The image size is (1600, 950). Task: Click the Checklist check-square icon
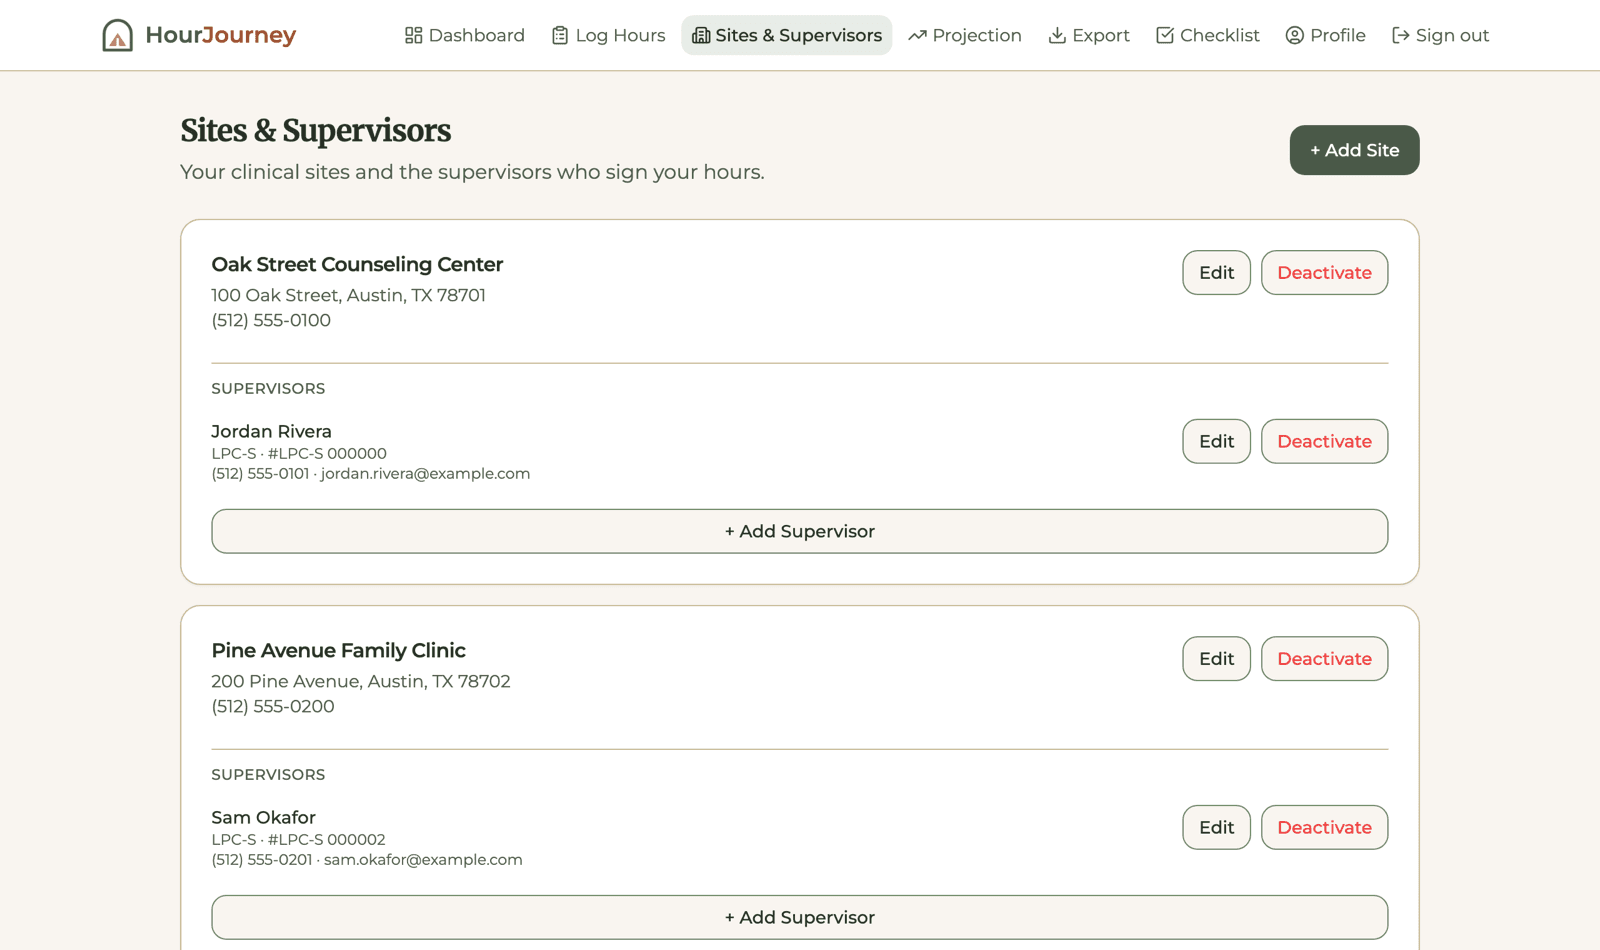click(1165, 35)
